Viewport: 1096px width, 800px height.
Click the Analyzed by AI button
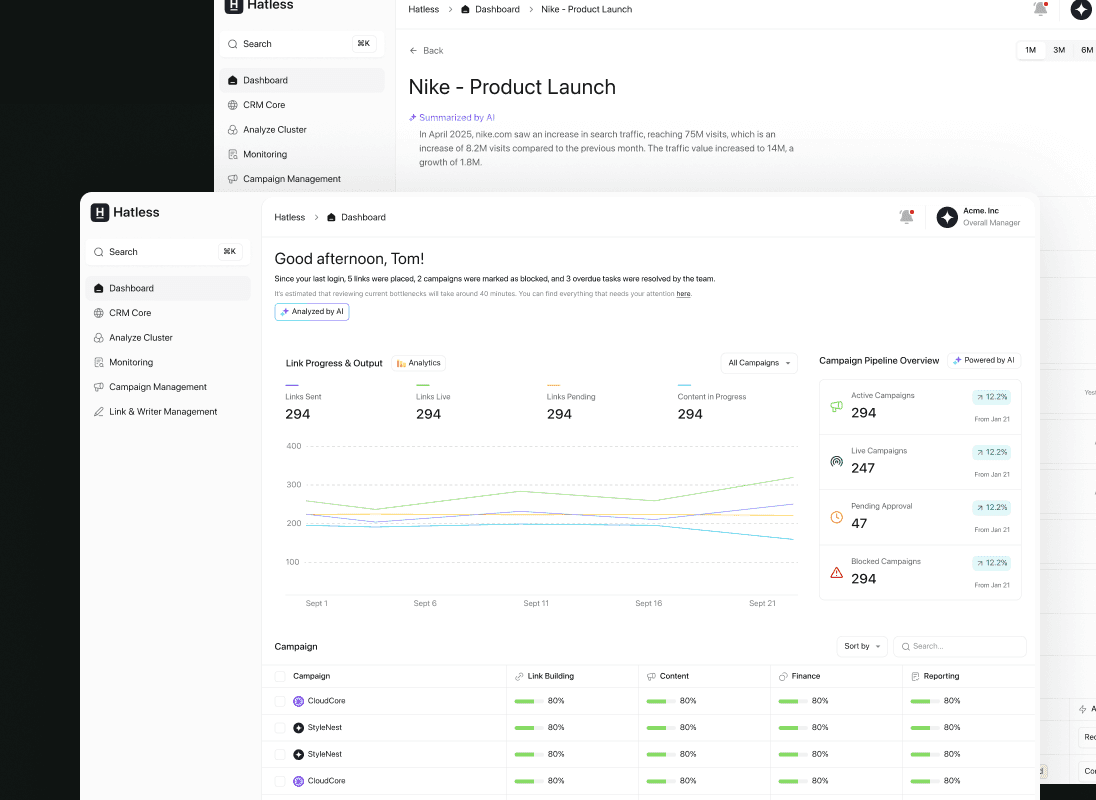coord(312,312)
